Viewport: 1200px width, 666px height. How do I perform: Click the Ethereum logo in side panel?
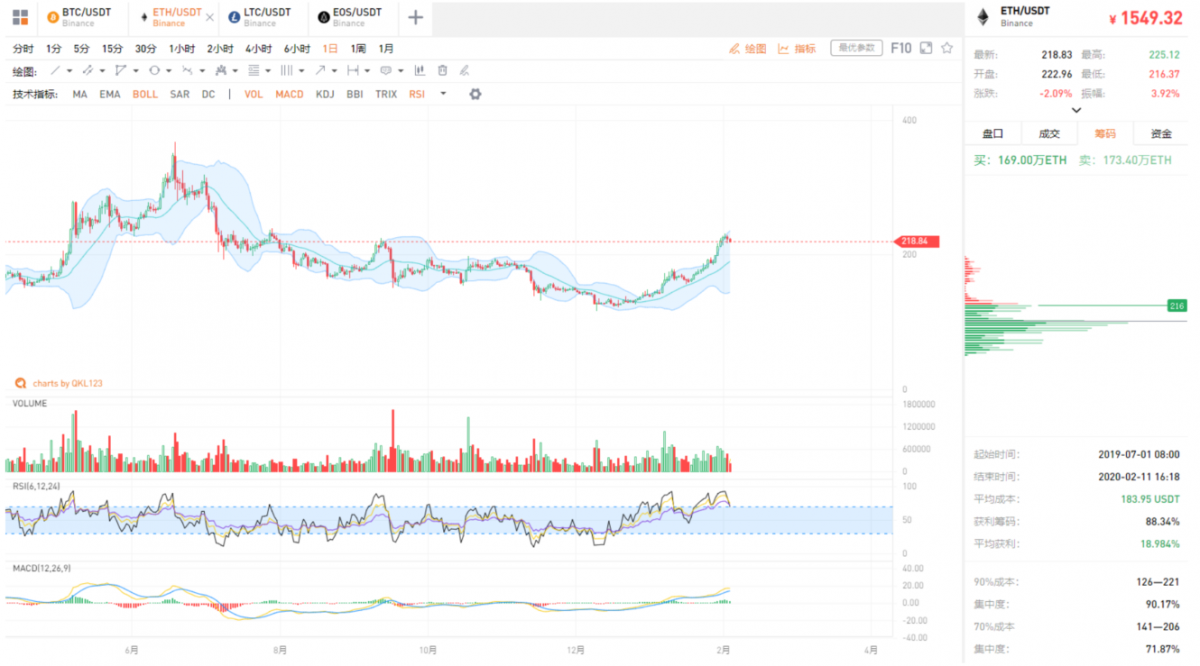[983, 16]
